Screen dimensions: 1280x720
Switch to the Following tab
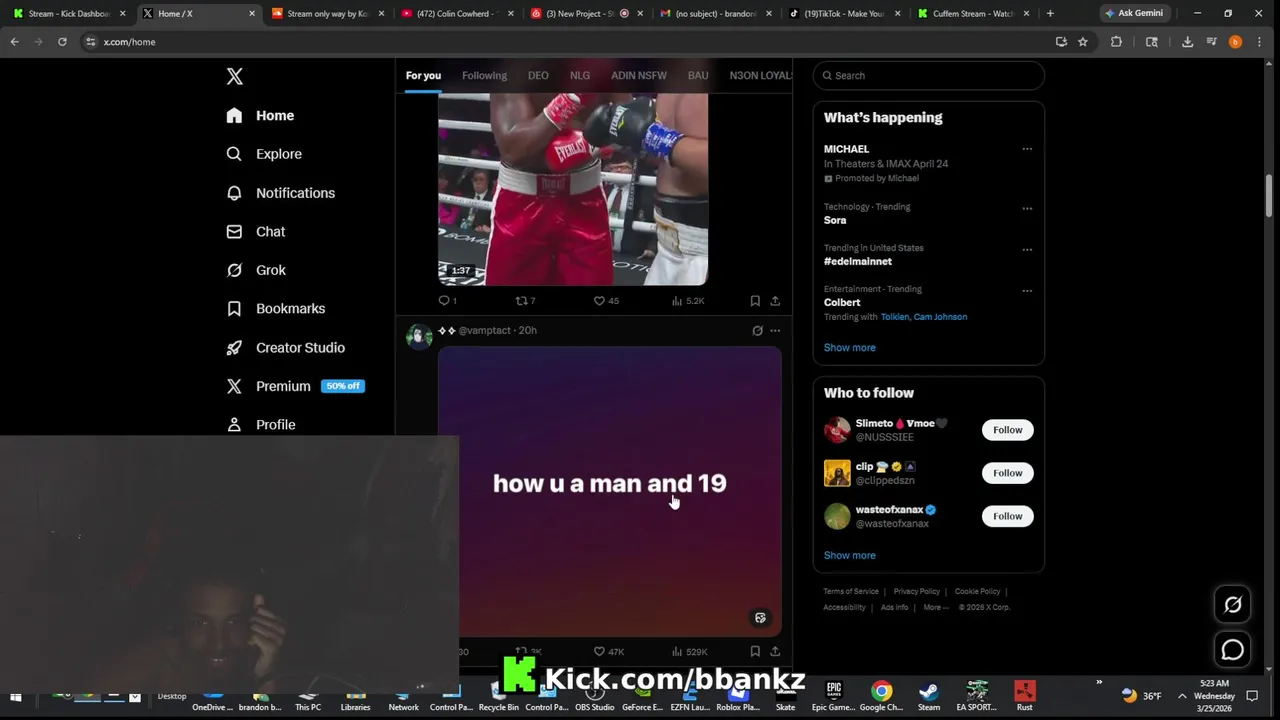[x=484, y=75]
